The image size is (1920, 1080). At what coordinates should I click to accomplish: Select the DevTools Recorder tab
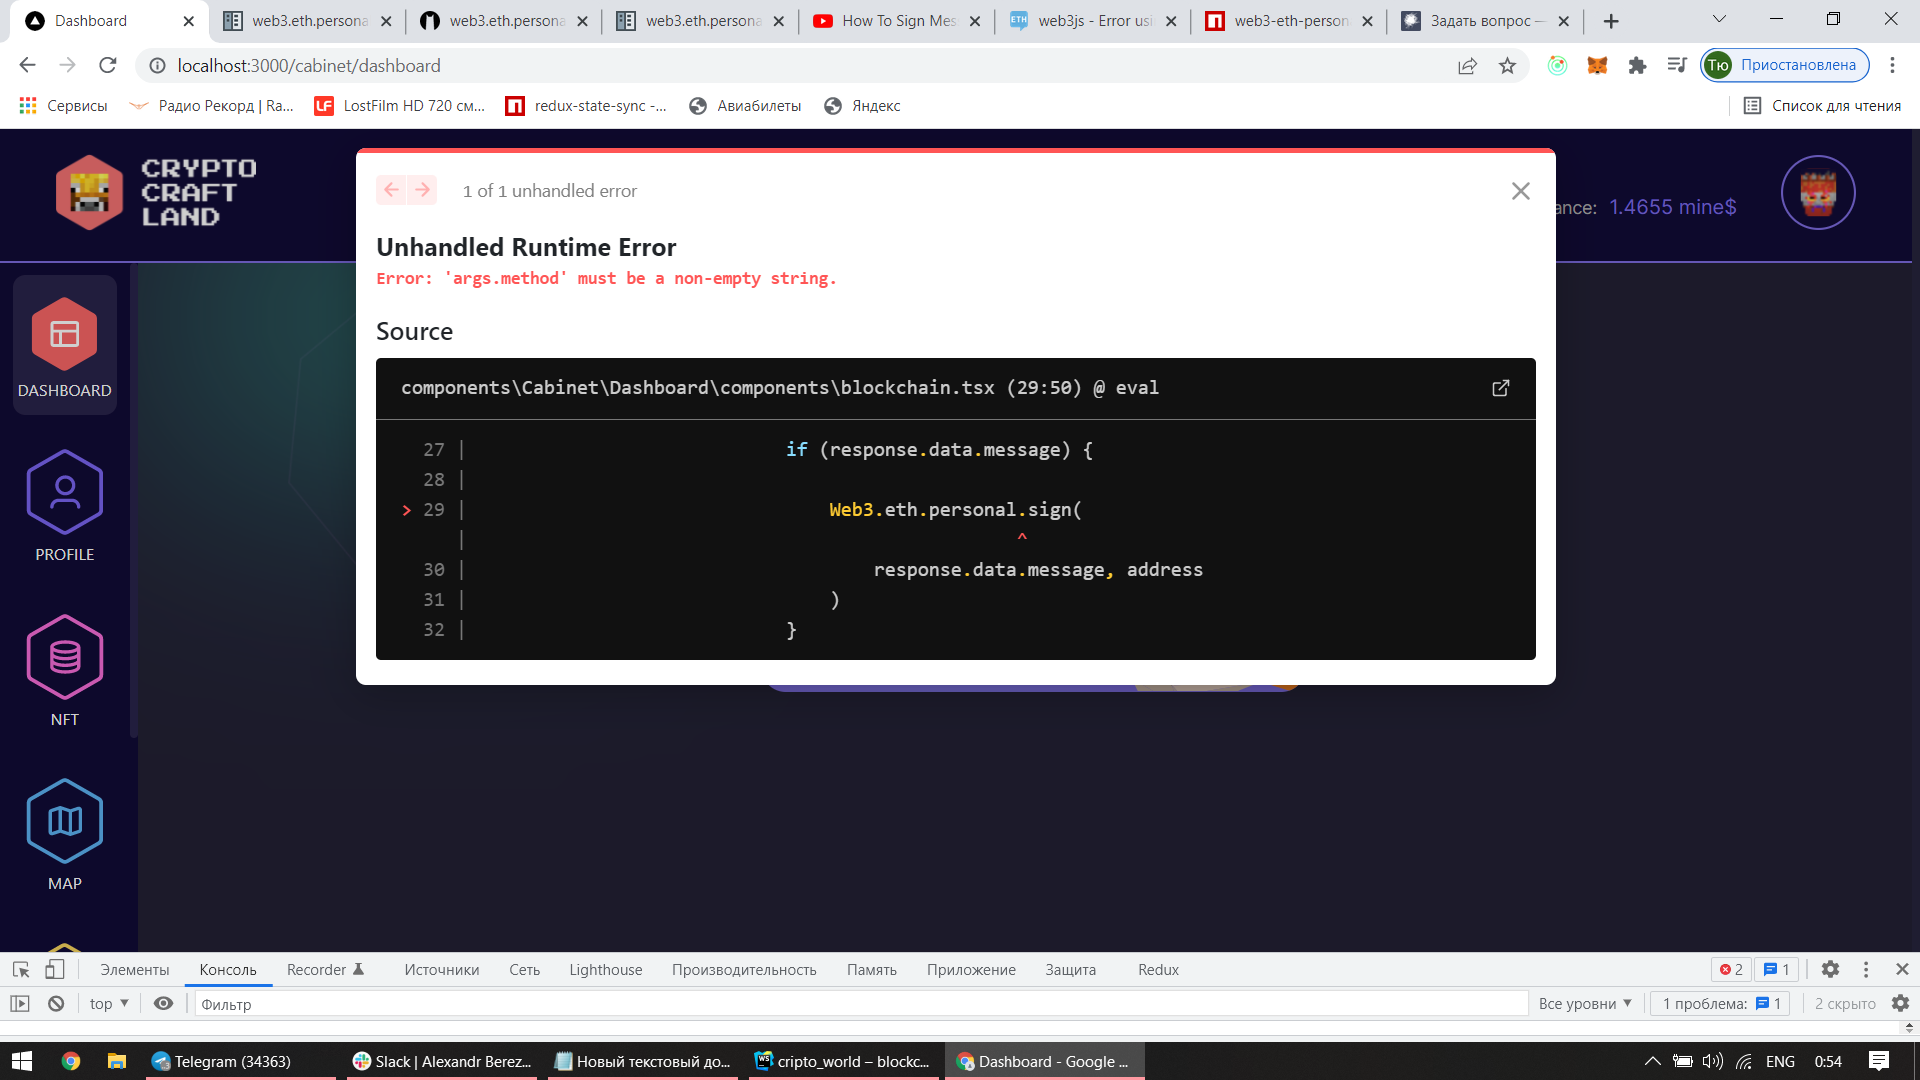point(326,970)
